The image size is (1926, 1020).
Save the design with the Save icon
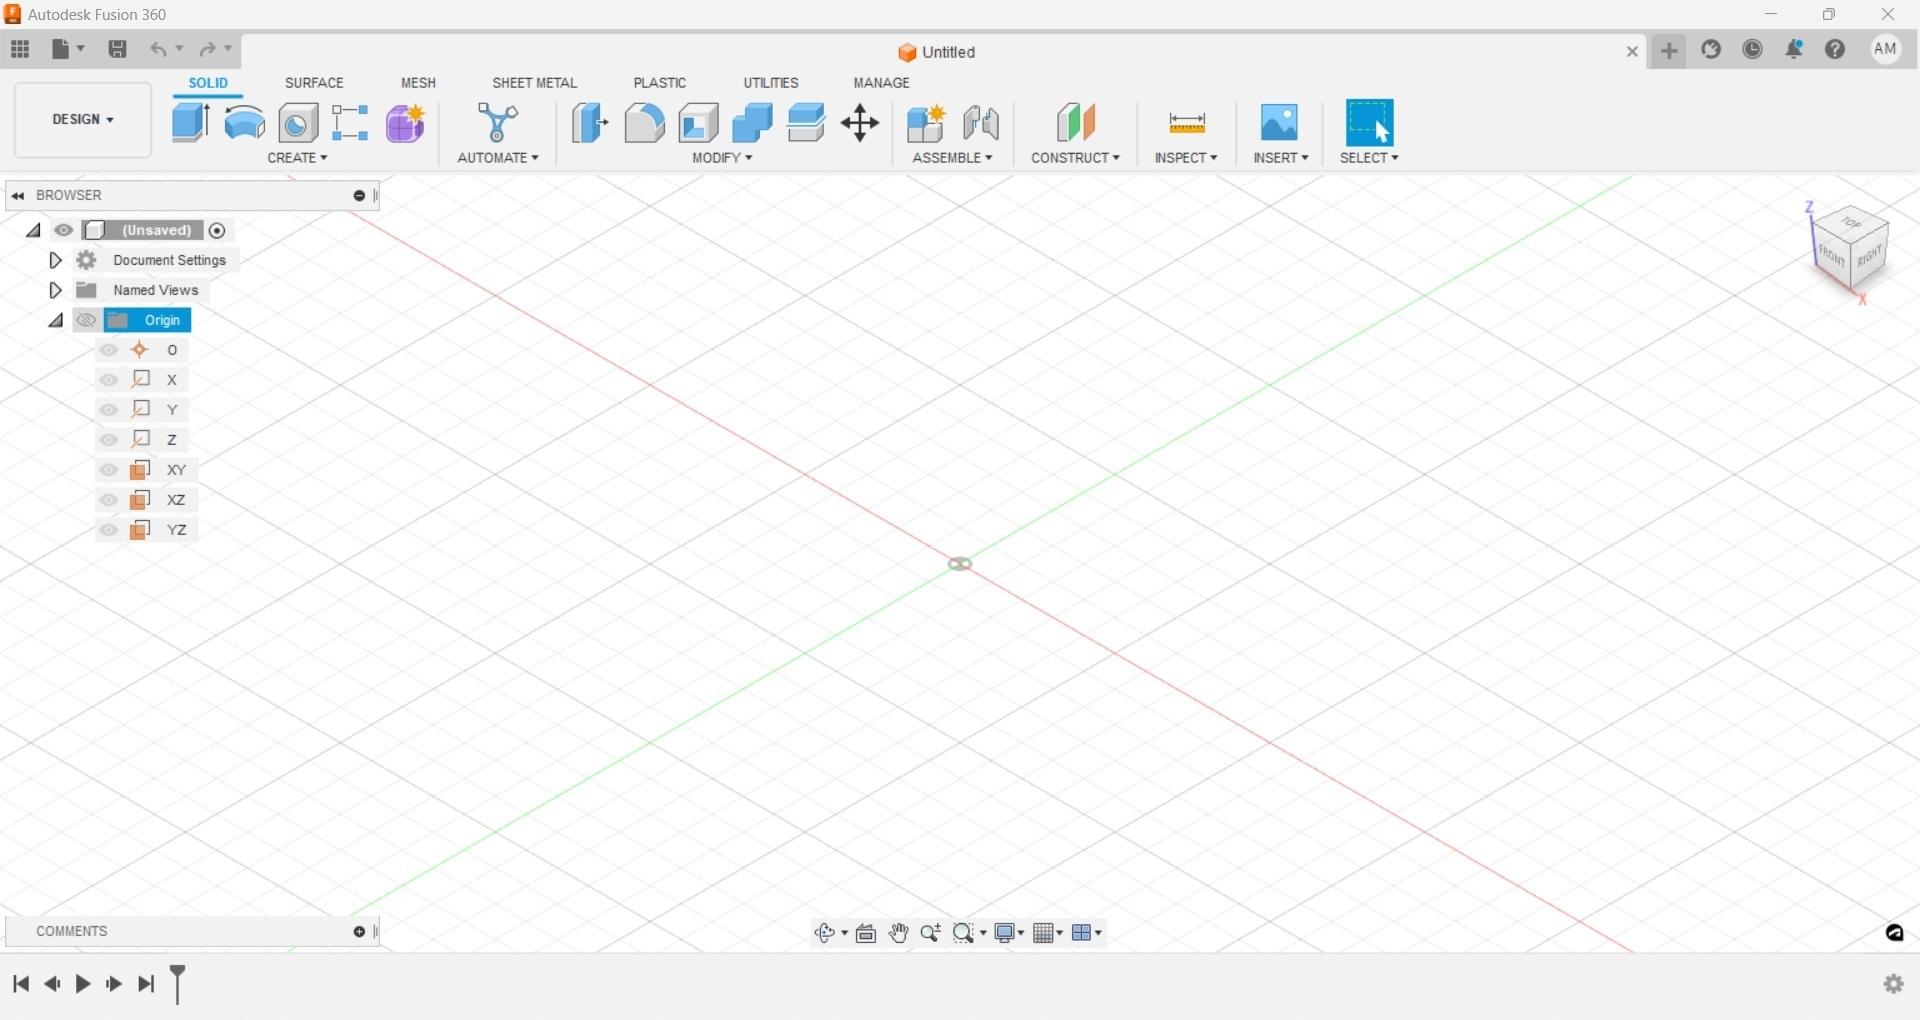118,49
